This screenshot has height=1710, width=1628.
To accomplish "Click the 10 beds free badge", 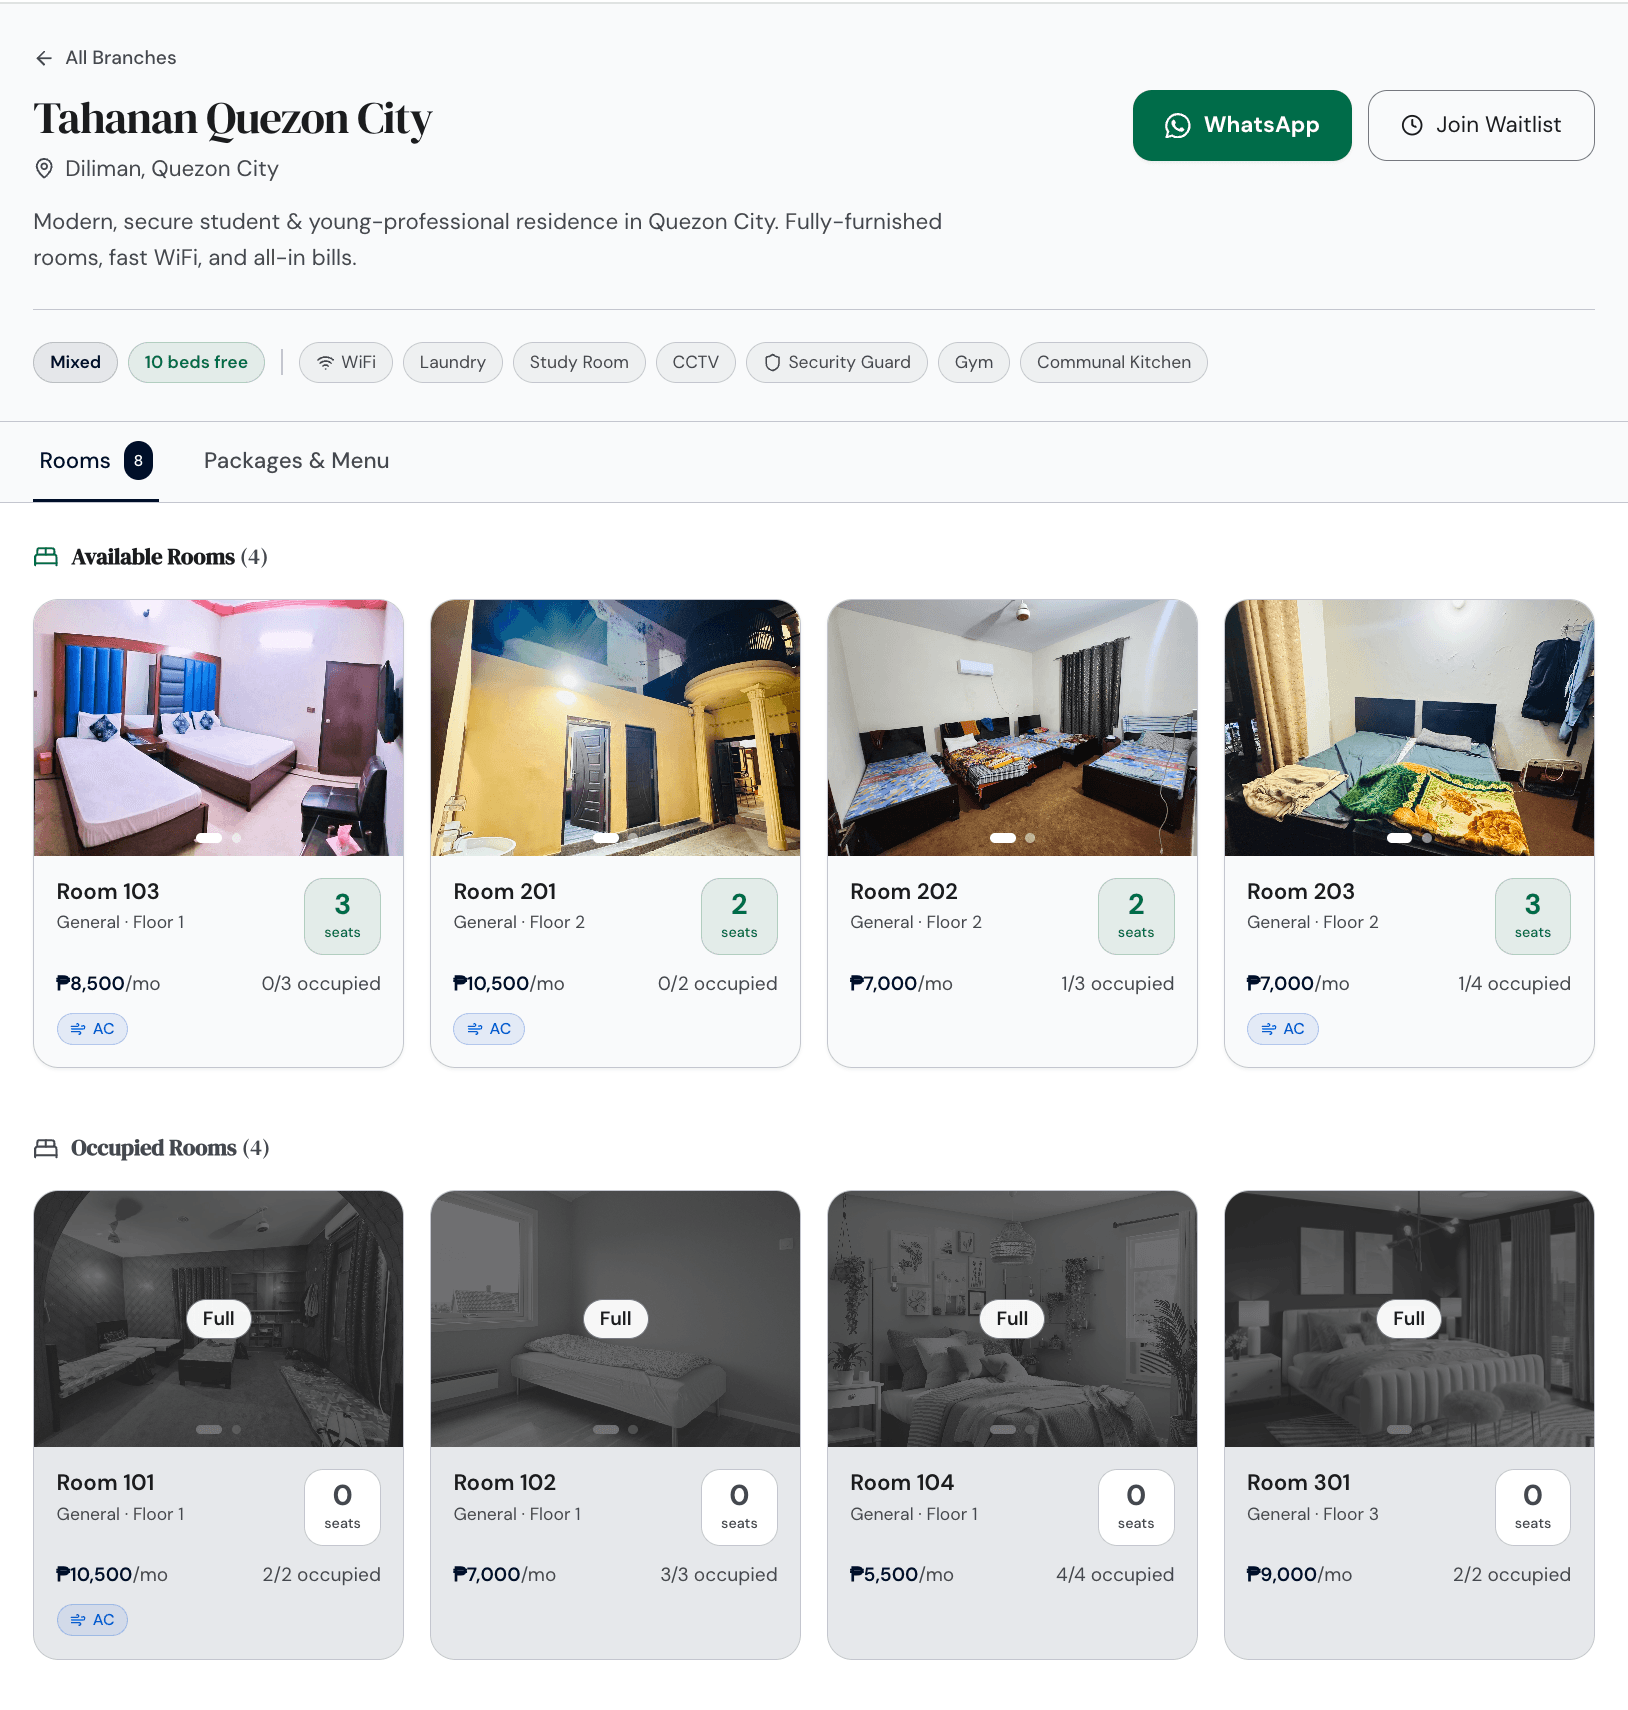I will [x=196, y=362].
